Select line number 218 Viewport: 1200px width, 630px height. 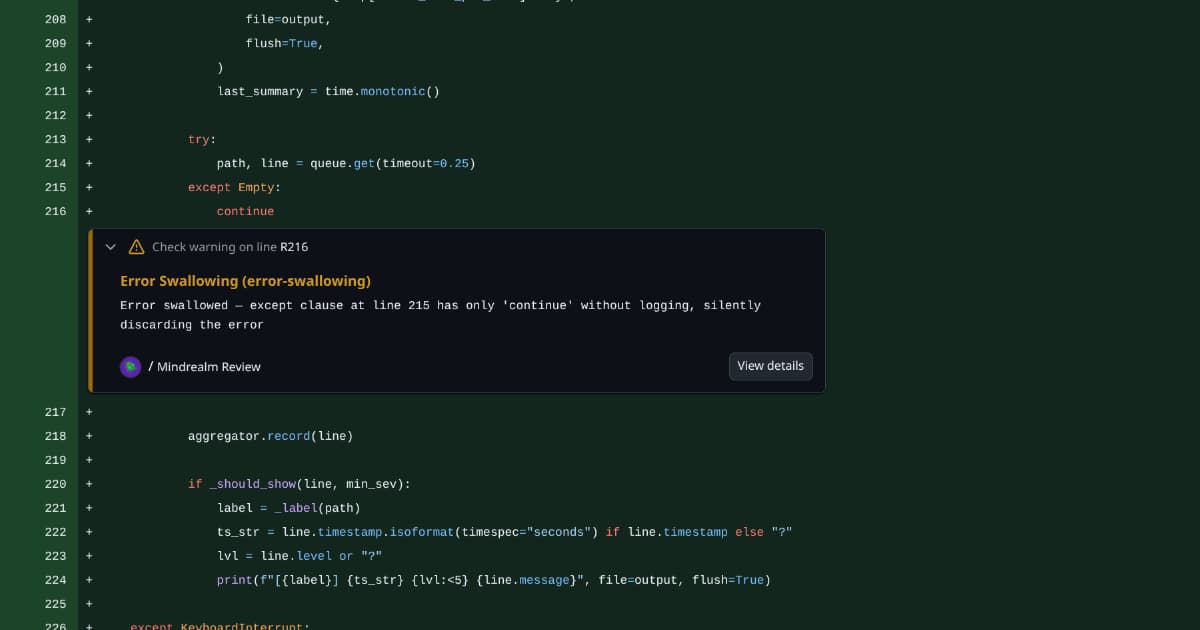(x=55, y=436)
